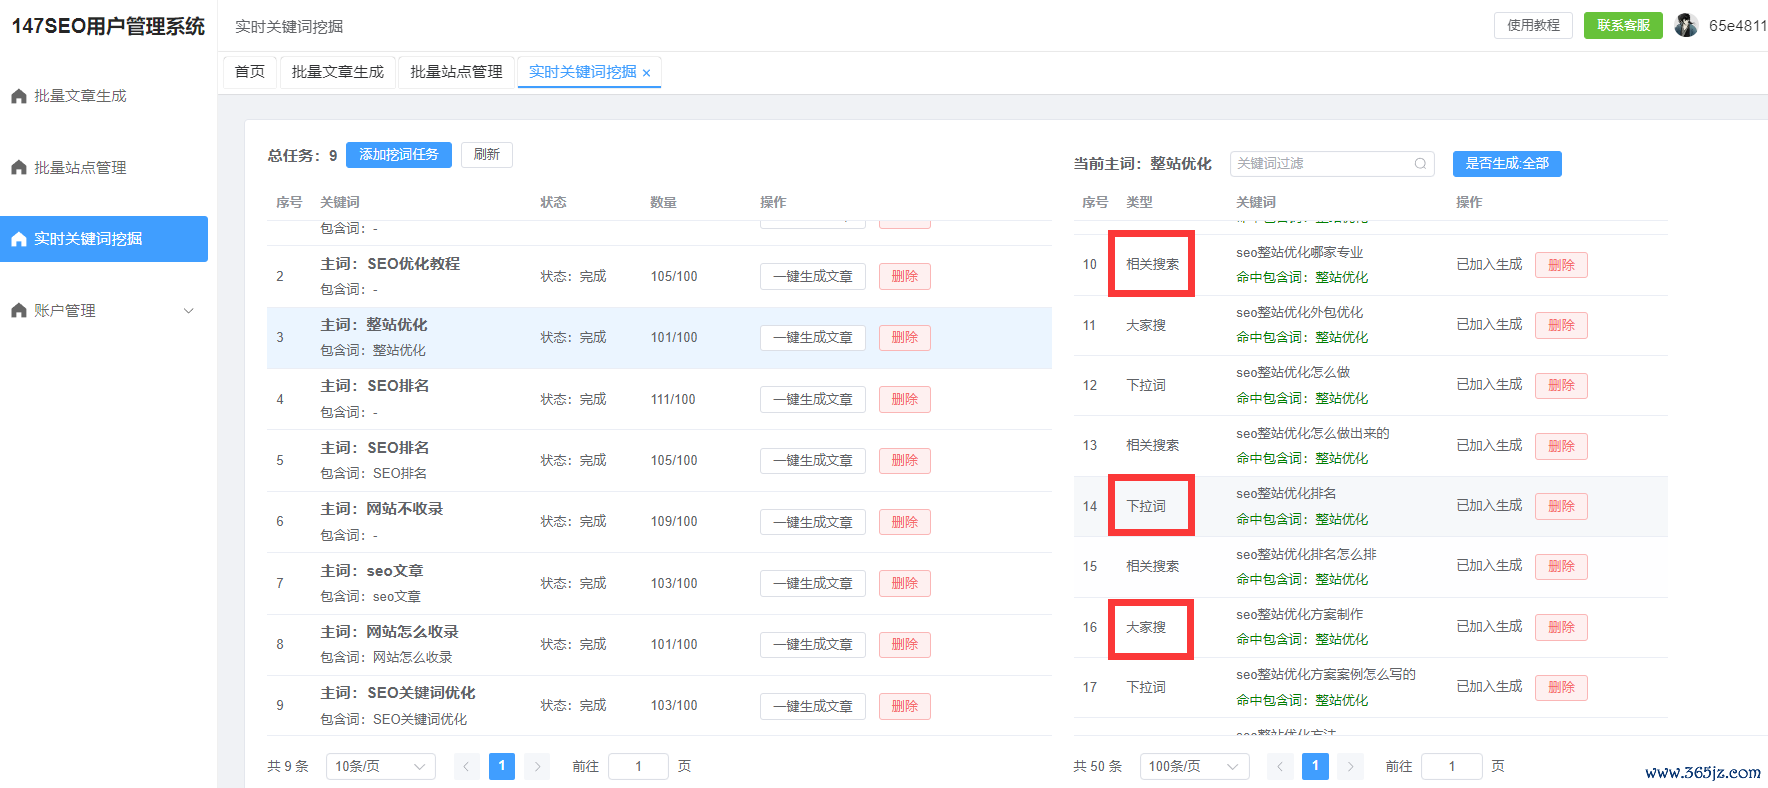Click the 大家搜 type in row 11
This screenshot has width=1768, height=788.
[x=1146, y=326]
